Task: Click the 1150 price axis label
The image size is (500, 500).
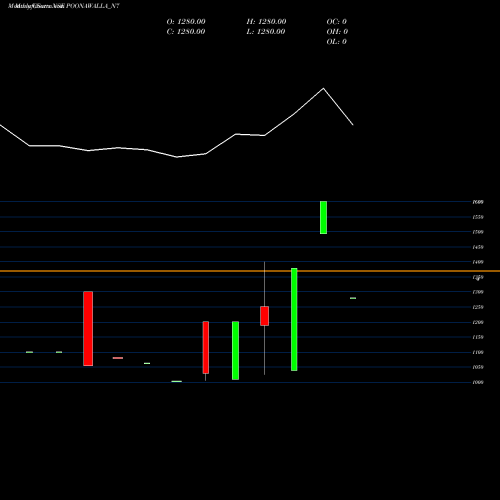Action: pyautogui.click(x=478, y=337)
